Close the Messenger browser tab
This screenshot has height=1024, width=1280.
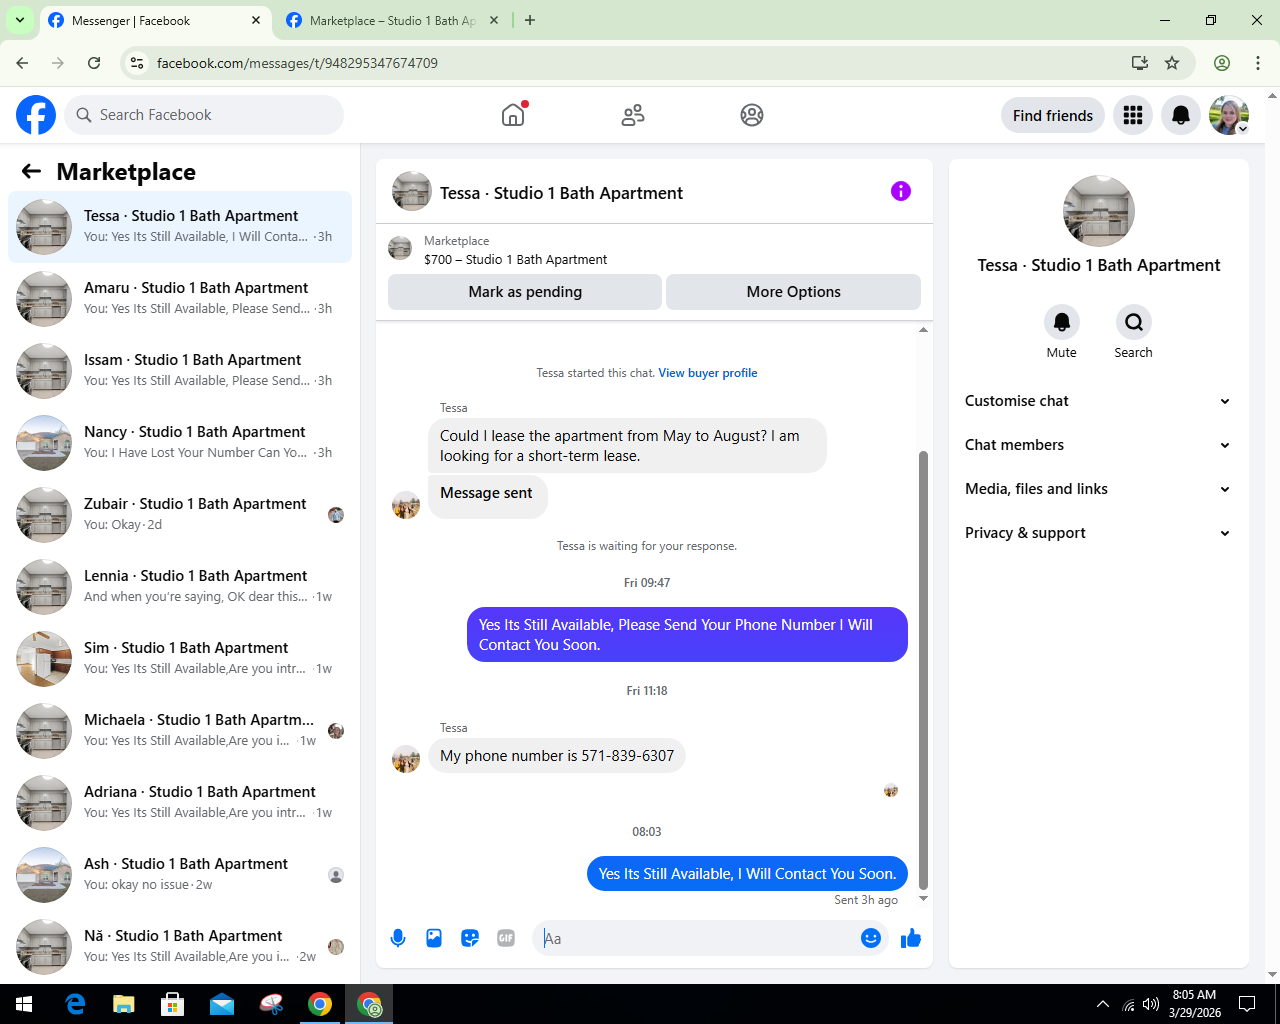click(256, 20)
